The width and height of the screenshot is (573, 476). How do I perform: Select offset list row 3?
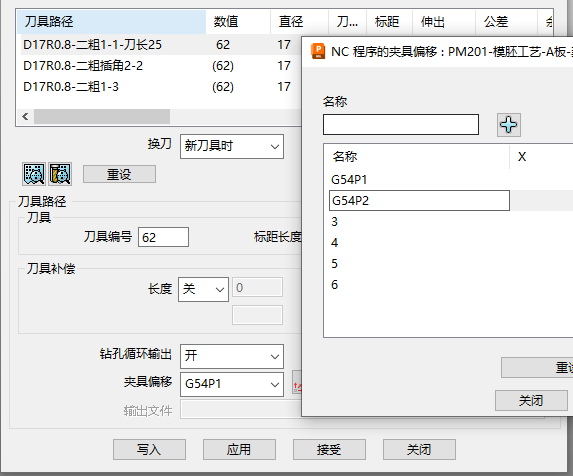pos(448,222)
